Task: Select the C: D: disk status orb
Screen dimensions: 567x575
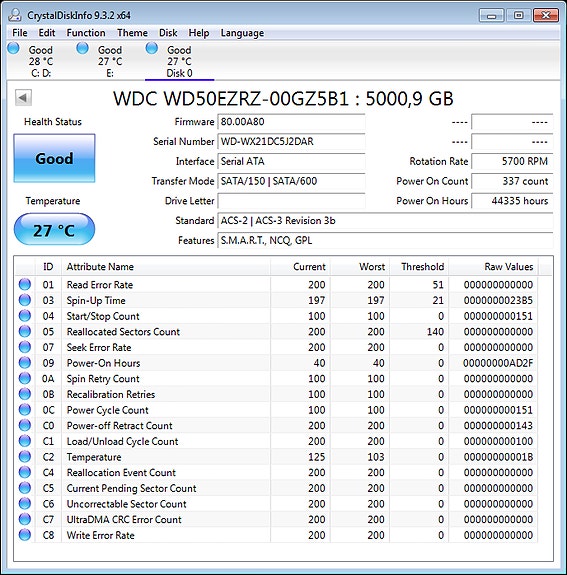Action: pyautogui.click(x=13, y=48)
